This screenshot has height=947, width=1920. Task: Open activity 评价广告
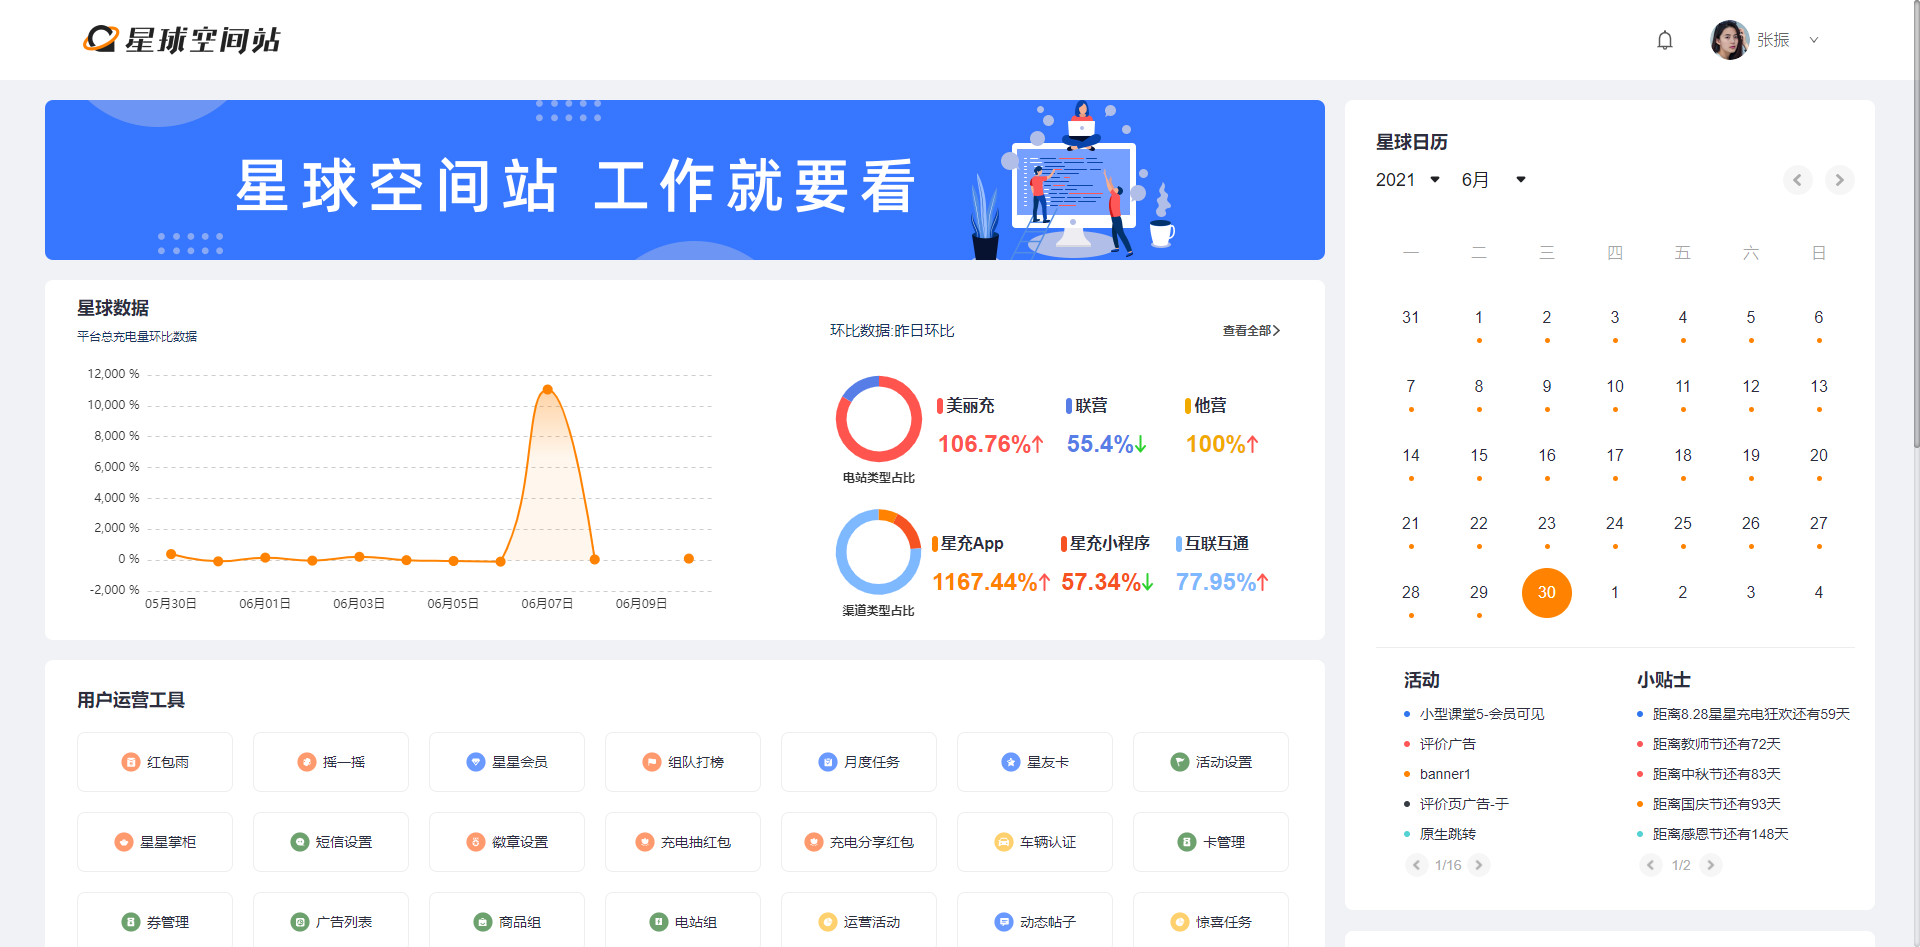(x=1447, y=744)
